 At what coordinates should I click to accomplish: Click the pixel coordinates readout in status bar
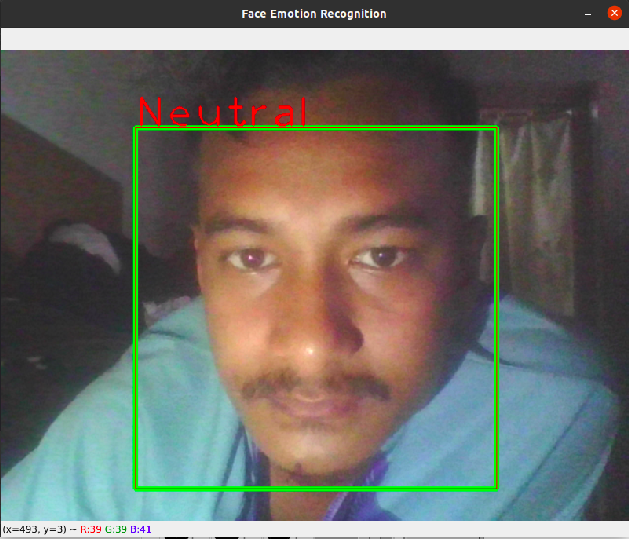click(35, 529)
